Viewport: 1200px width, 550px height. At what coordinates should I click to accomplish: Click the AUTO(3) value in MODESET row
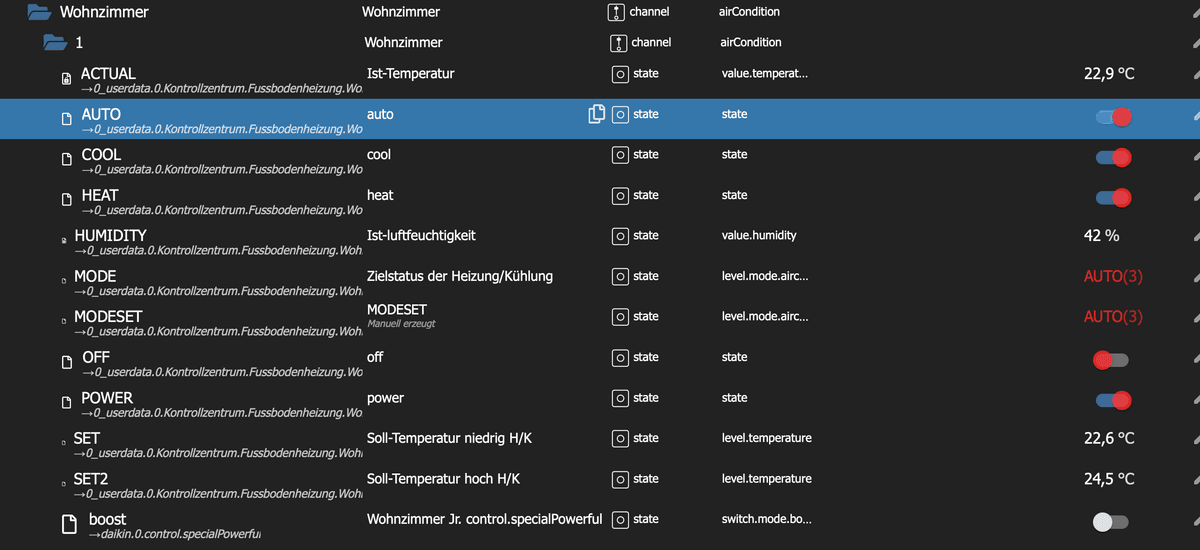1113,317
